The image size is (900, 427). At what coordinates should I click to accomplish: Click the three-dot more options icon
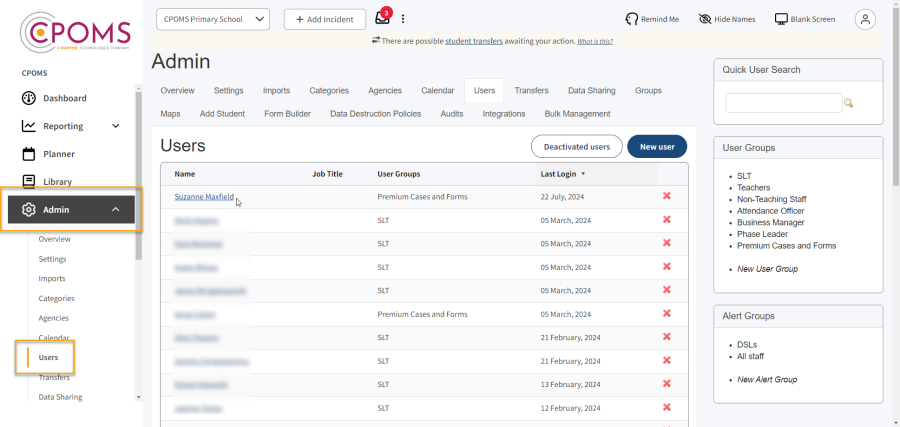(403, 19)
